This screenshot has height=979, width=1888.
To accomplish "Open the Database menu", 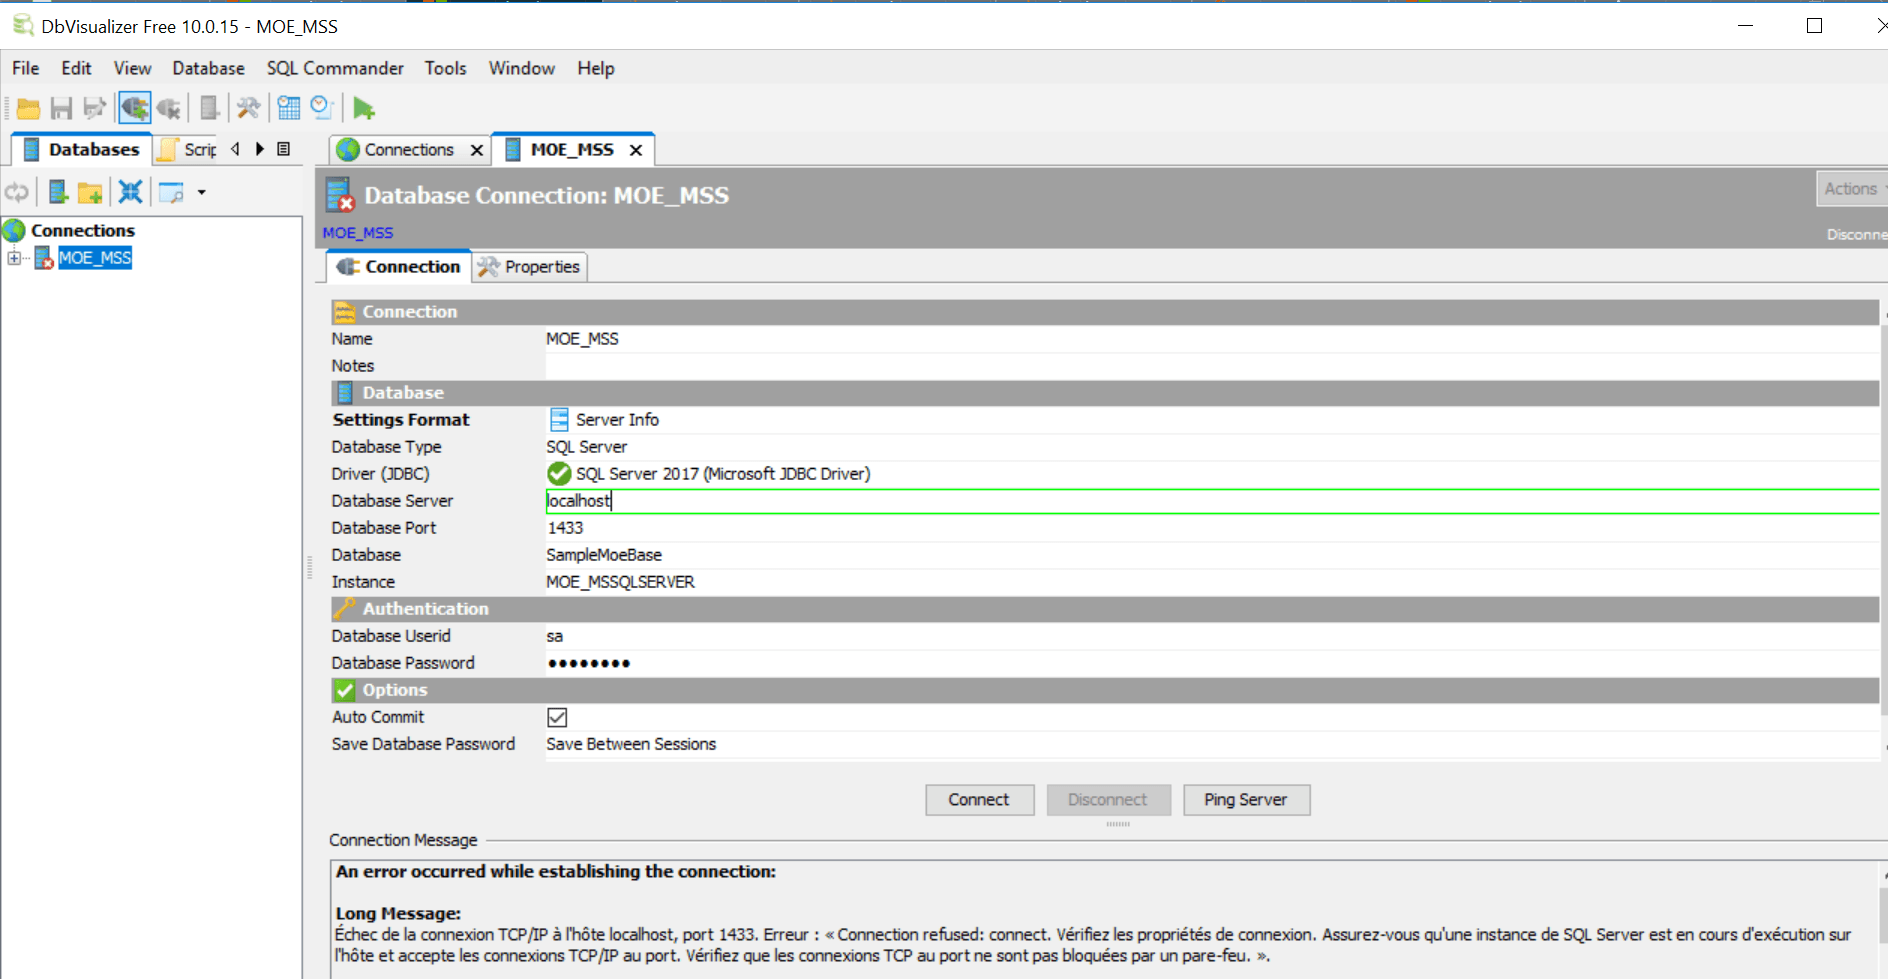I will 208,68.
